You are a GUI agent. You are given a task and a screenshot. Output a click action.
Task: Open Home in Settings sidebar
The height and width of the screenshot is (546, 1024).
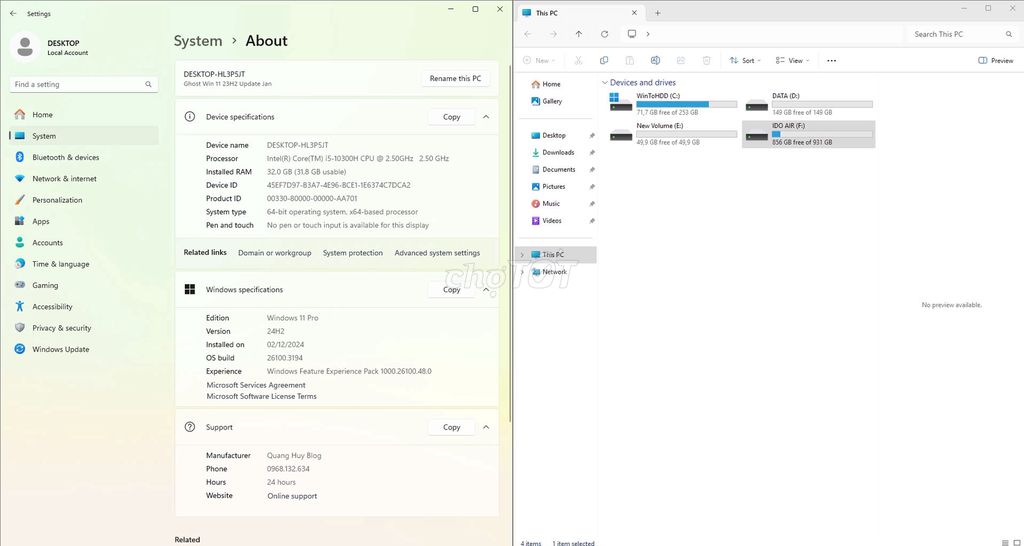click(84, 114)
